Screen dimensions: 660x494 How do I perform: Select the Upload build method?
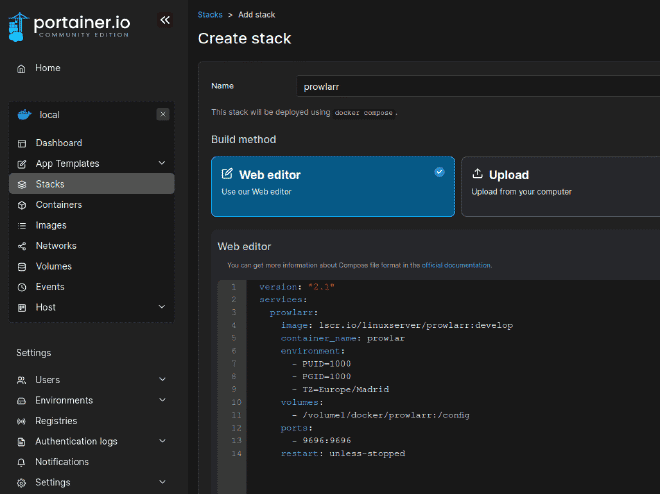561,186
